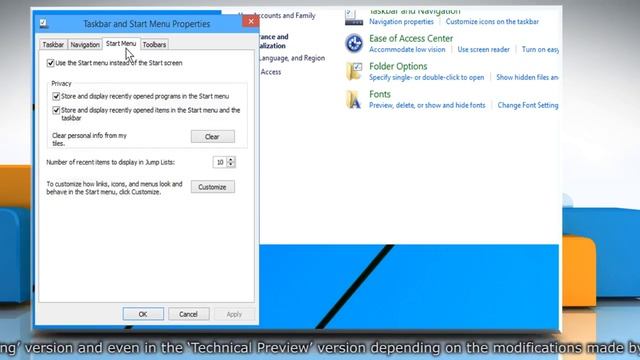Image resolution: width=640 pixels, height=360 pixels.
Task: Open the Folder Options icon
Action: [x=354, y=71]
